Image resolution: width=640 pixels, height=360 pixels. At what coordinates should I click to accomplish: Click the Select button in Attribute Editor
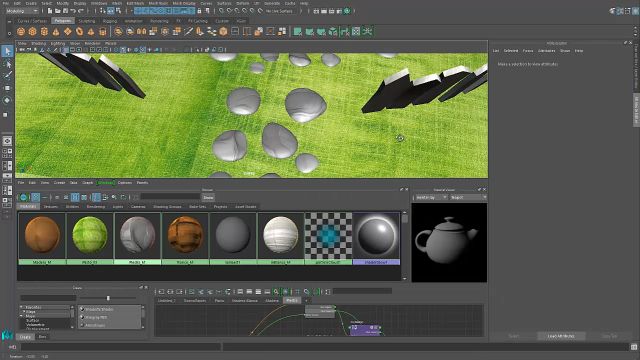click(514, 336)
